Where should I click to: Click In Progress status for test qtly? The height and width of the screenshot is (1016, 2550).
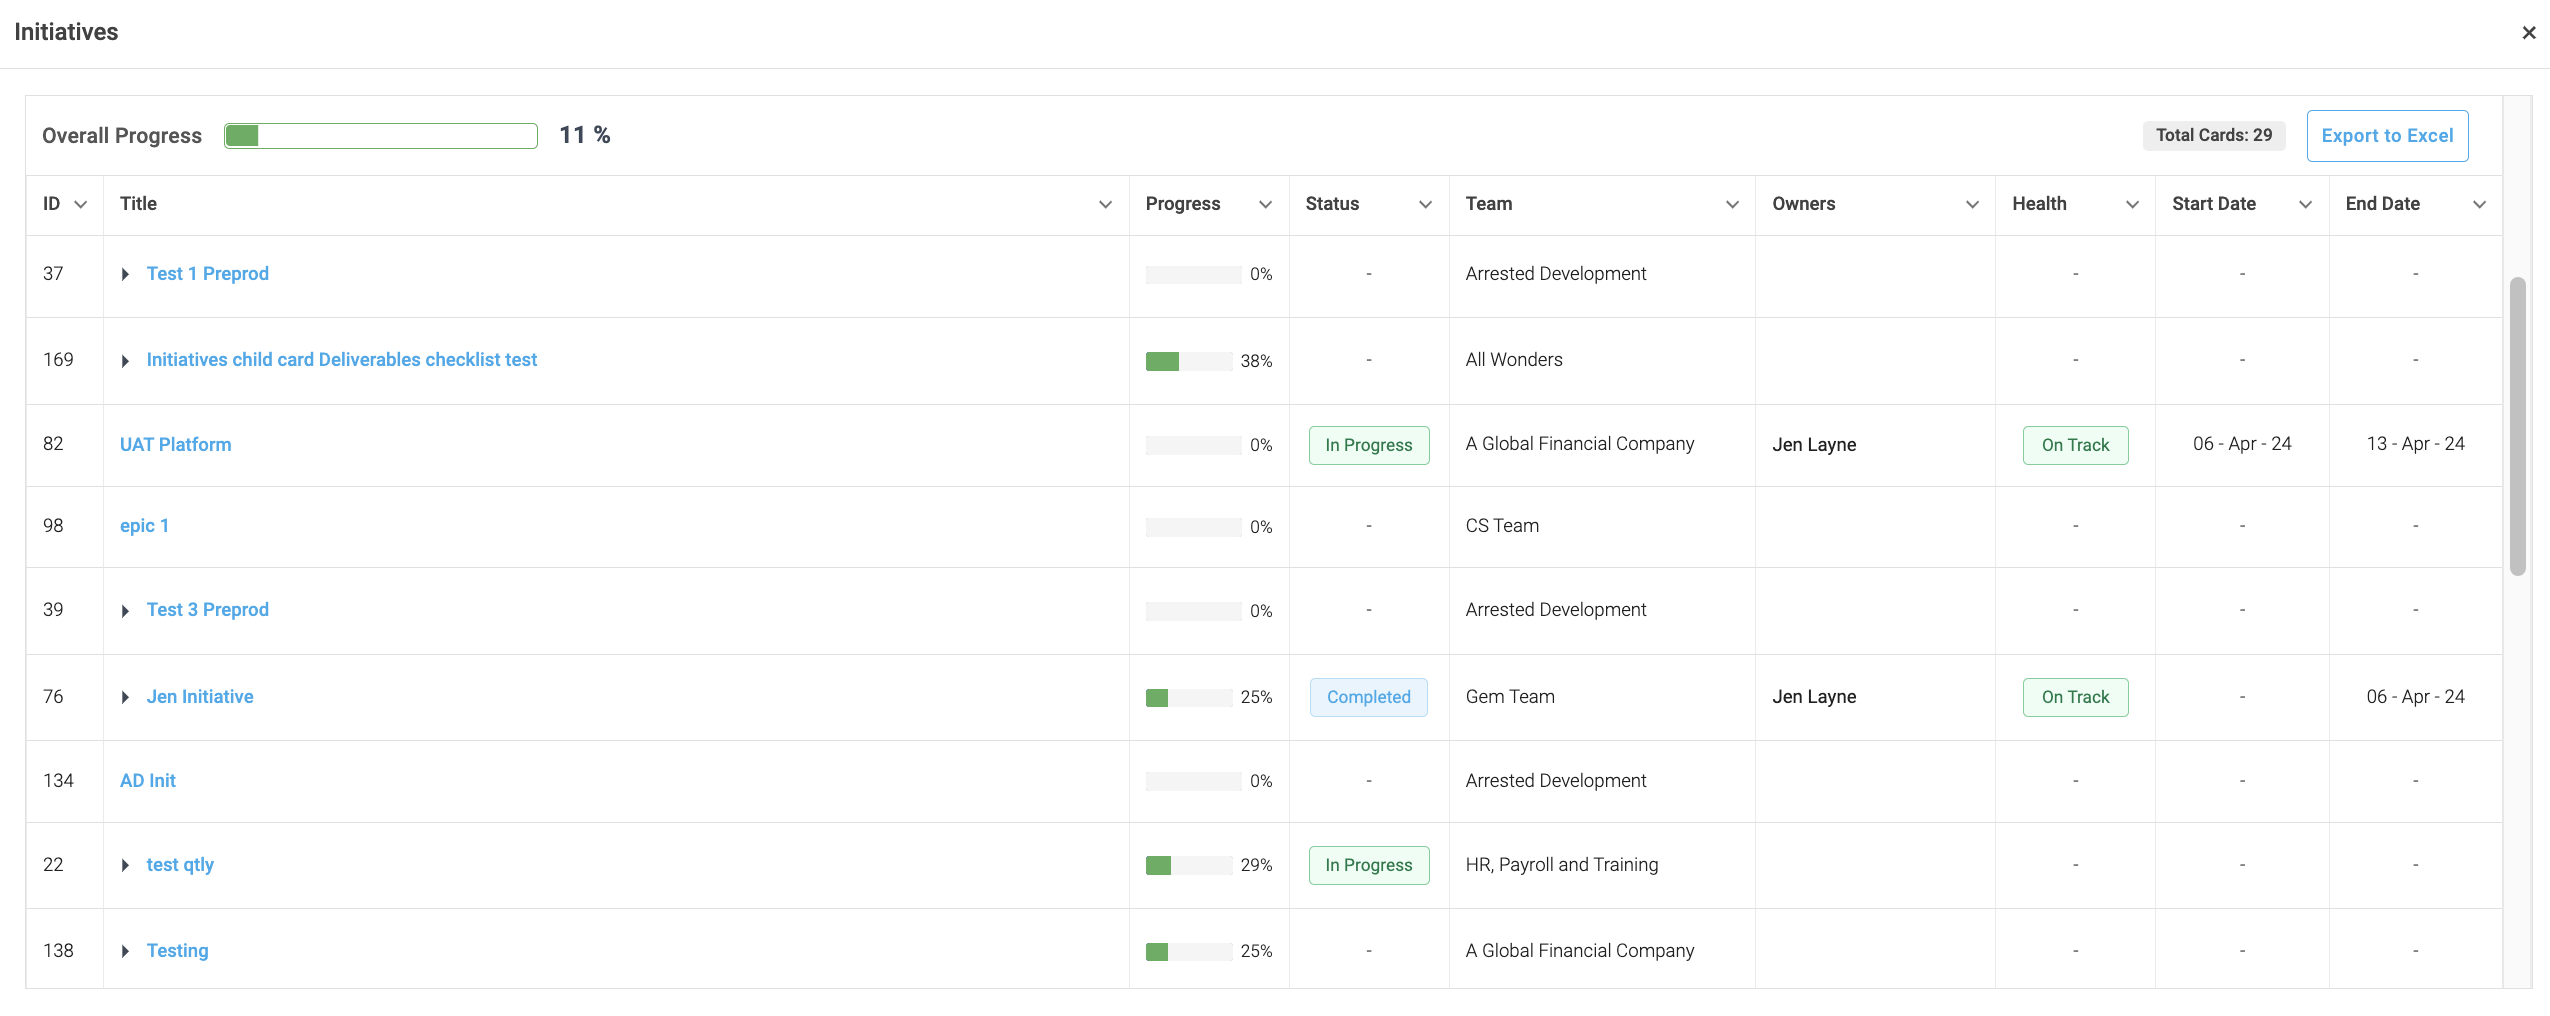point(1369,865)
